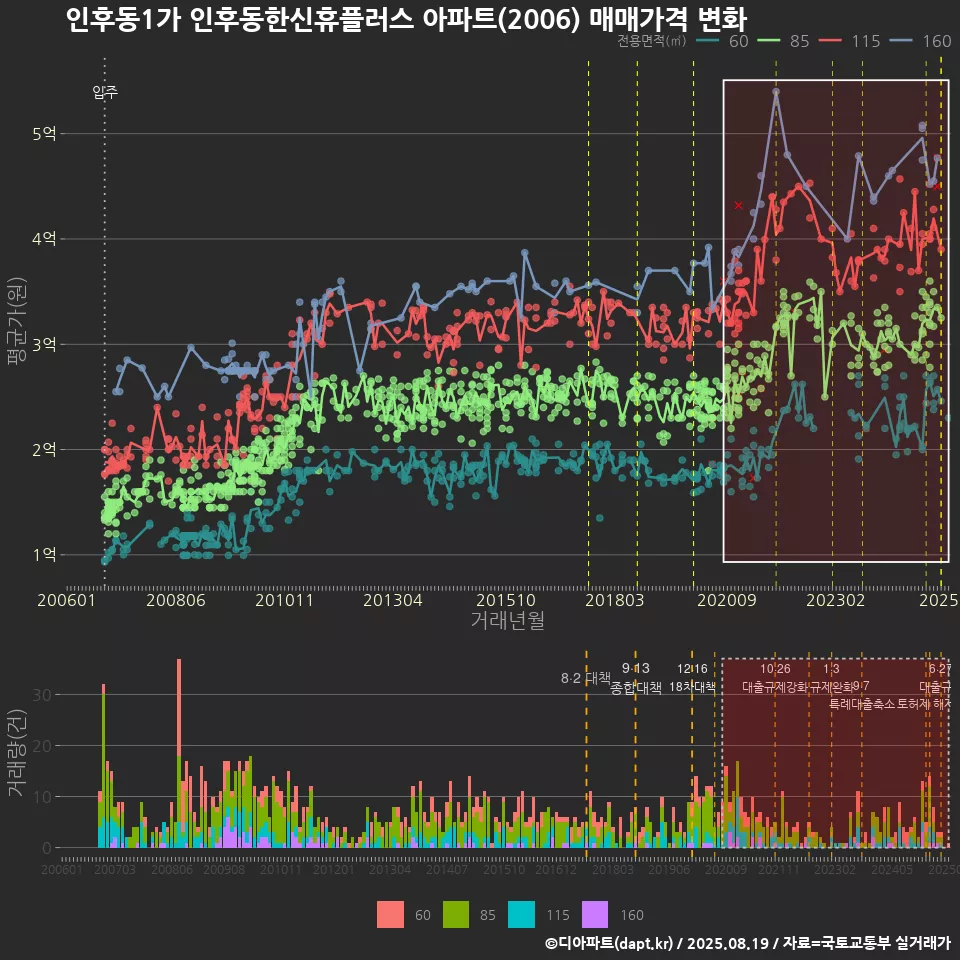Image resolution: width=960 pixels, height=960 pixels.
Task: Click the '201803' price chart x-axis label
Action: tap(614, 600)
